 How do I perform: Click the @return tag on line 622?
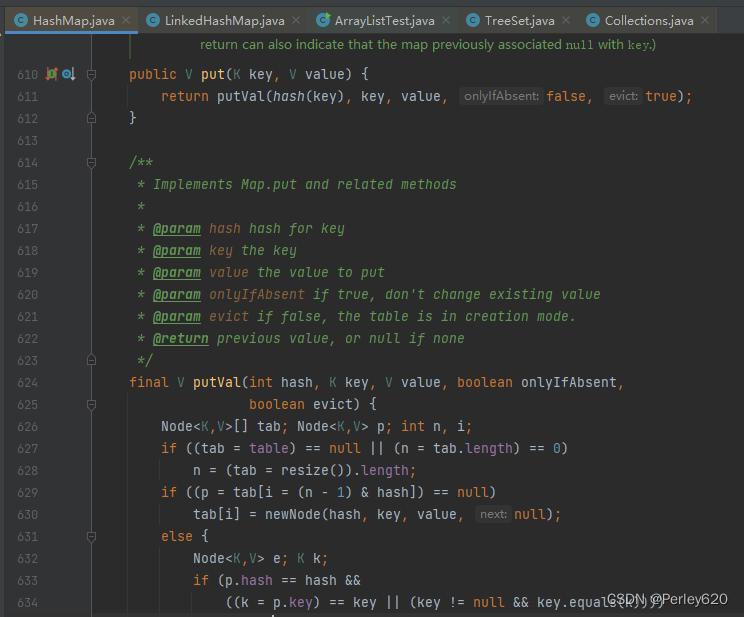[180, 339]
